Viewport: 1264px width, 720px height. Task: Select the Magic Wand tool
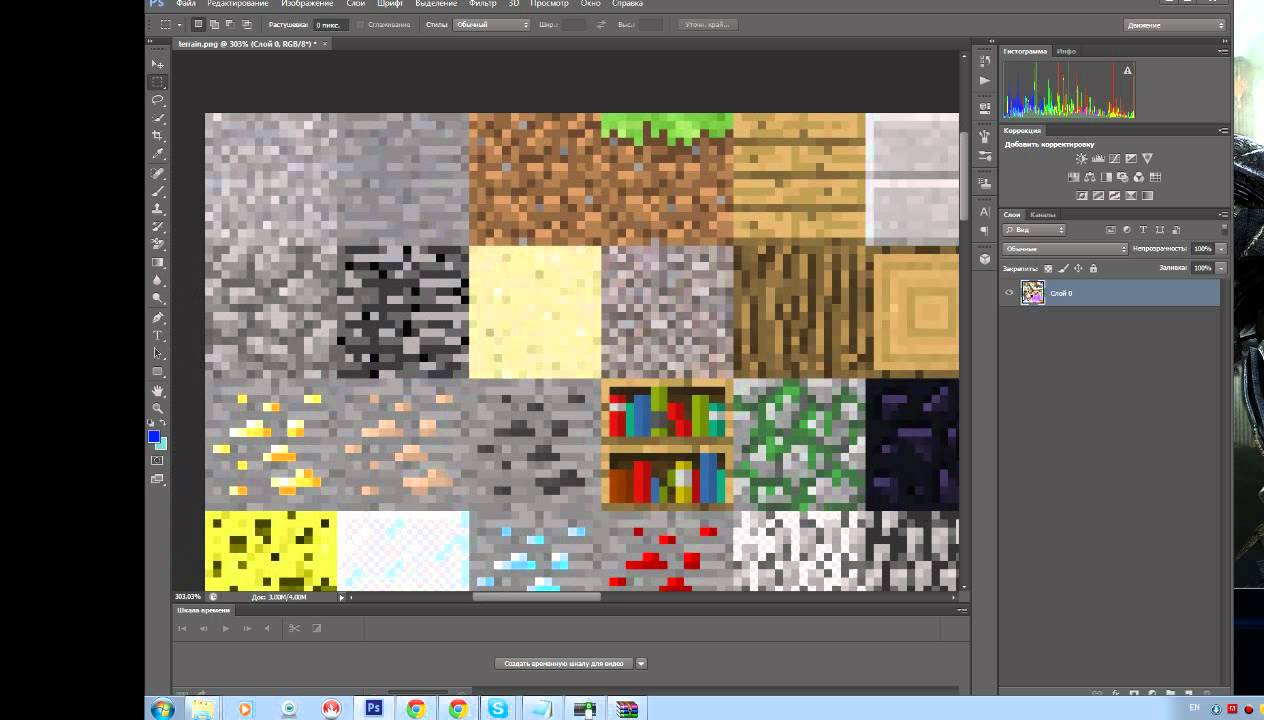(x=158, y=118)
